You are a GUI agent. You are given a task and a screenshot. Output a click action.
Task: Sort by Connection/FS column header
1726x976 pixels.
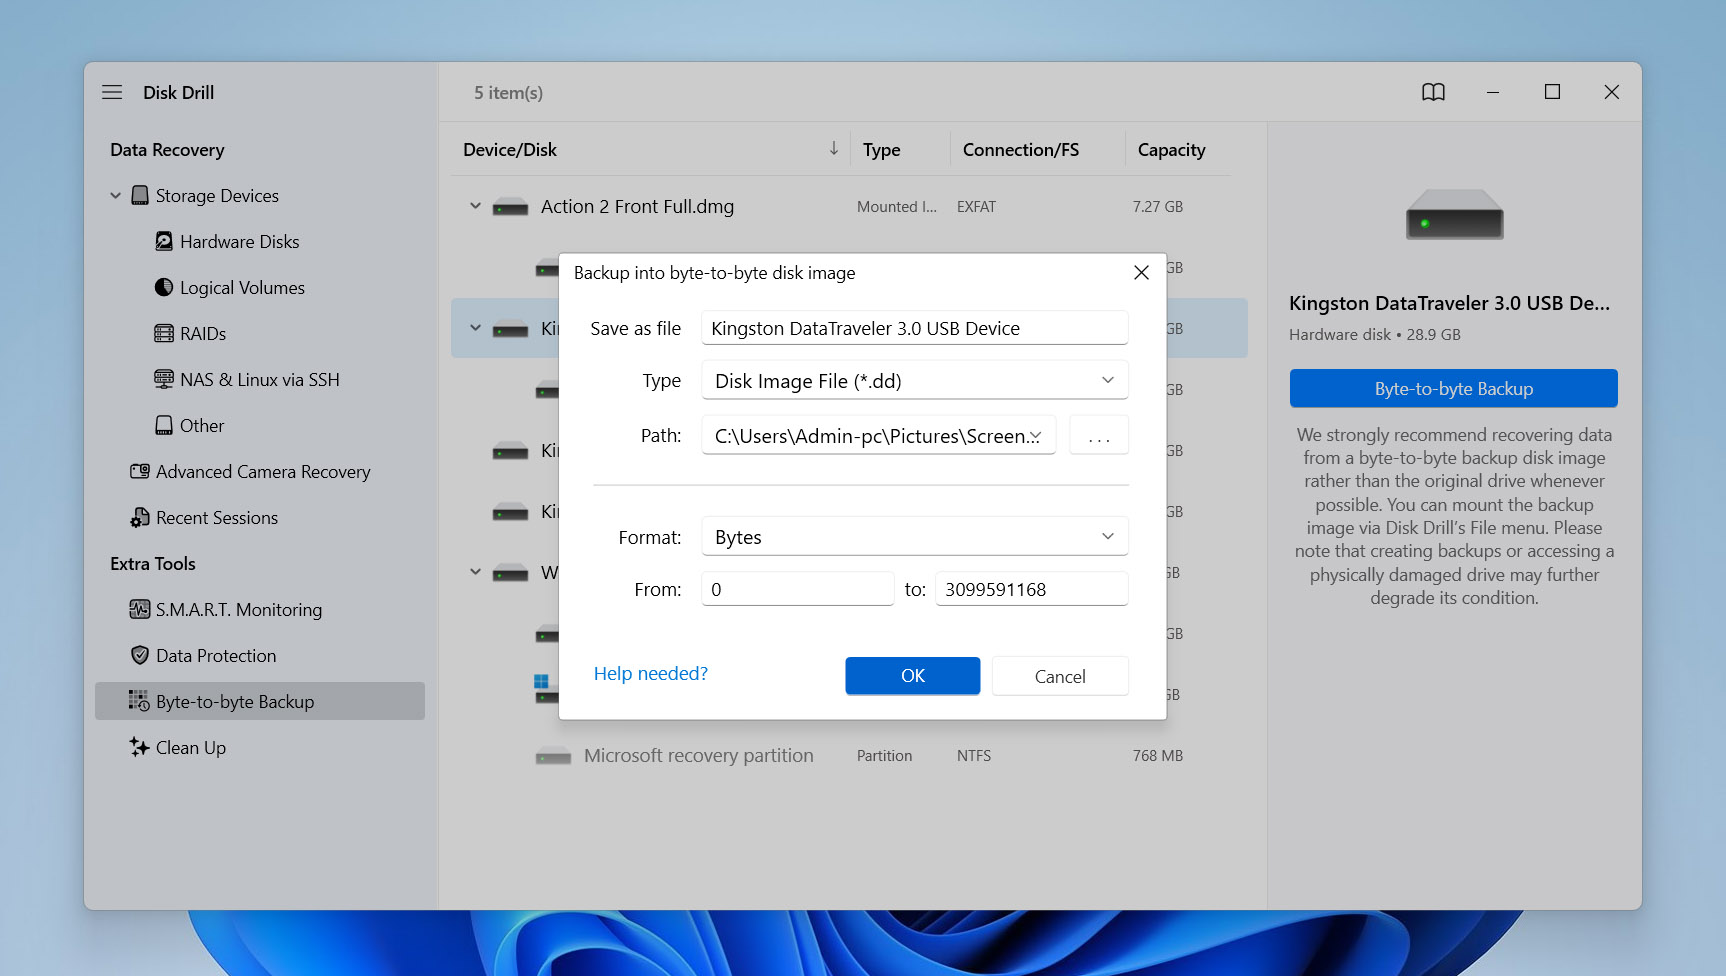(1021, 149)
